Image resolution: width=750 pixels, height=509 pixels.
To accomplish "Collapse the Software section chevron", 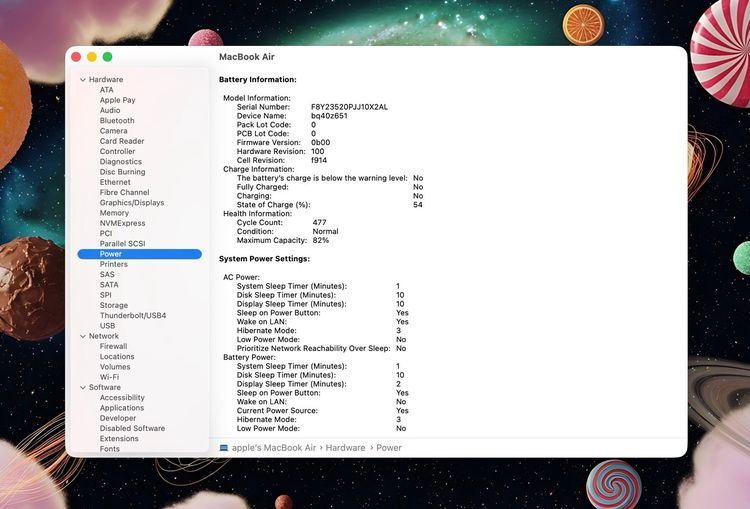I will pyautogui.click(x=83, y=387).
